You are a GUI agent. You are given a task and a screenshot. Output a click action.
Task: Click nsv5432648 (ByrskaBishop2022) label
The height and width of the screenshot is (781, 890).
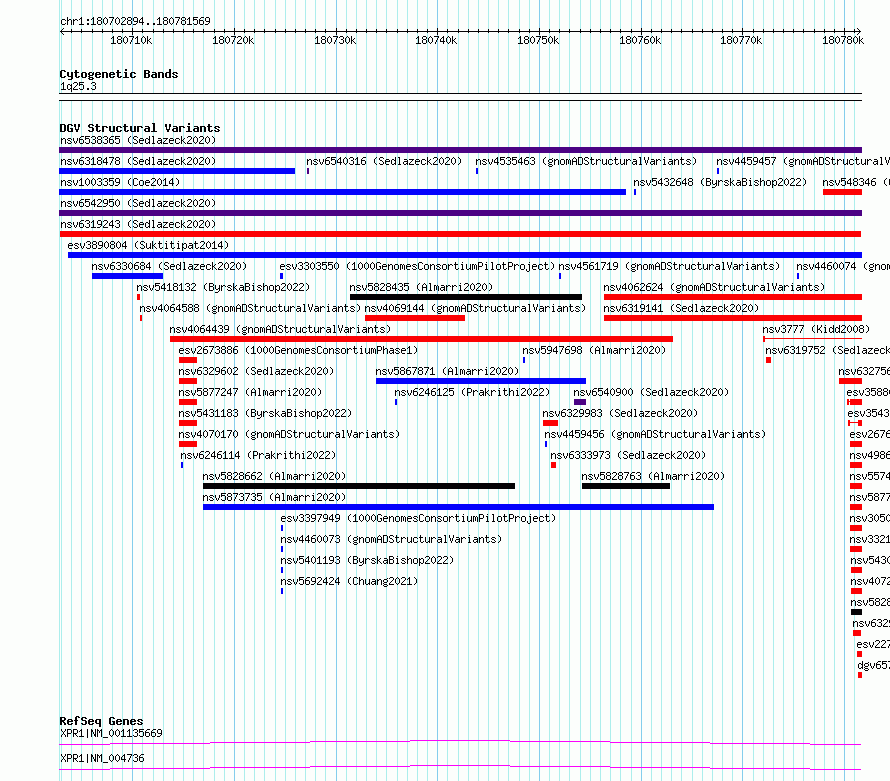720,182
